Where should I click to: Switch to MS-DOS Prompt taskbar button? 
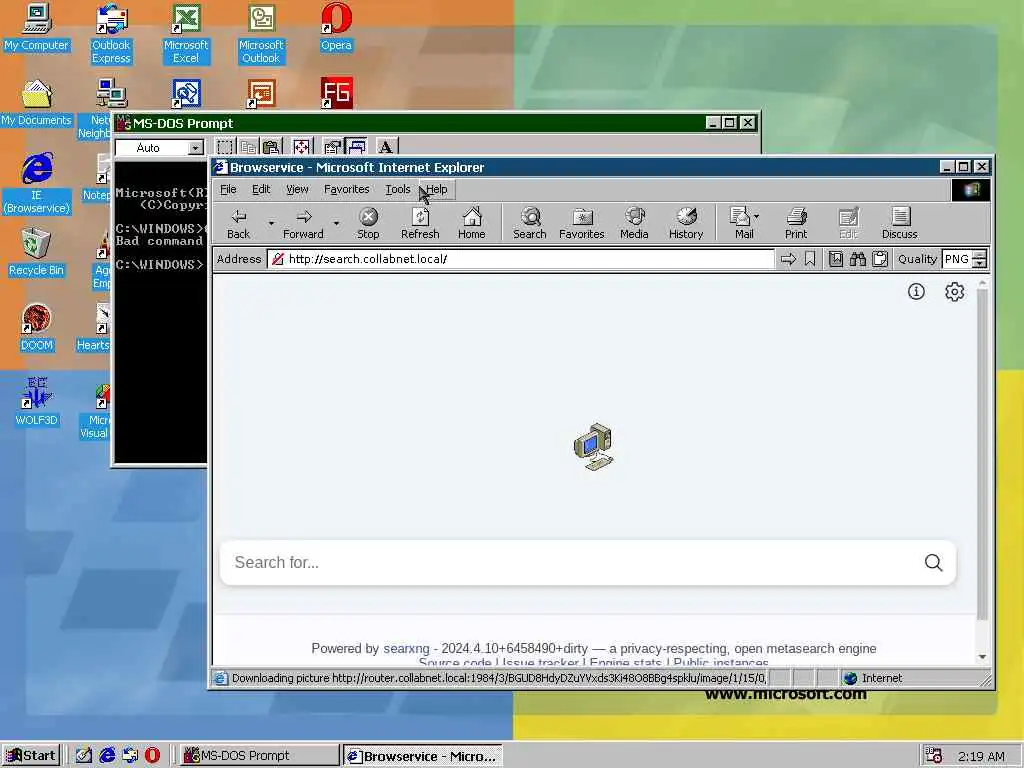259,756
